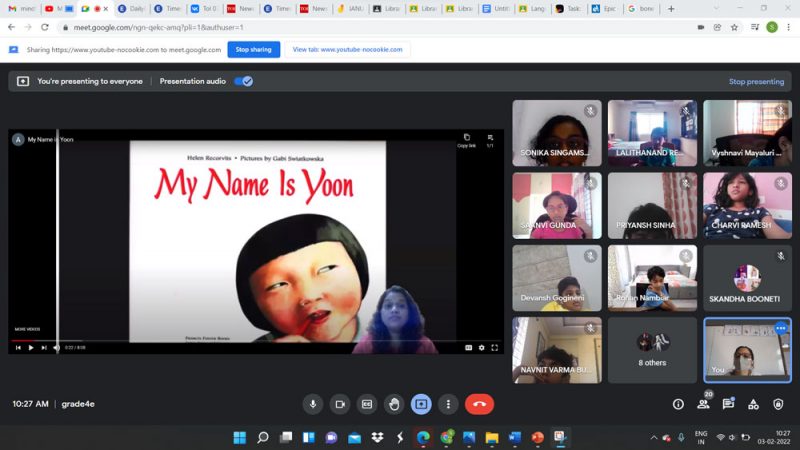Reload the page in browser
This screenshot has height=450, width=800.
pyautogui.click(x=45, y=28)
